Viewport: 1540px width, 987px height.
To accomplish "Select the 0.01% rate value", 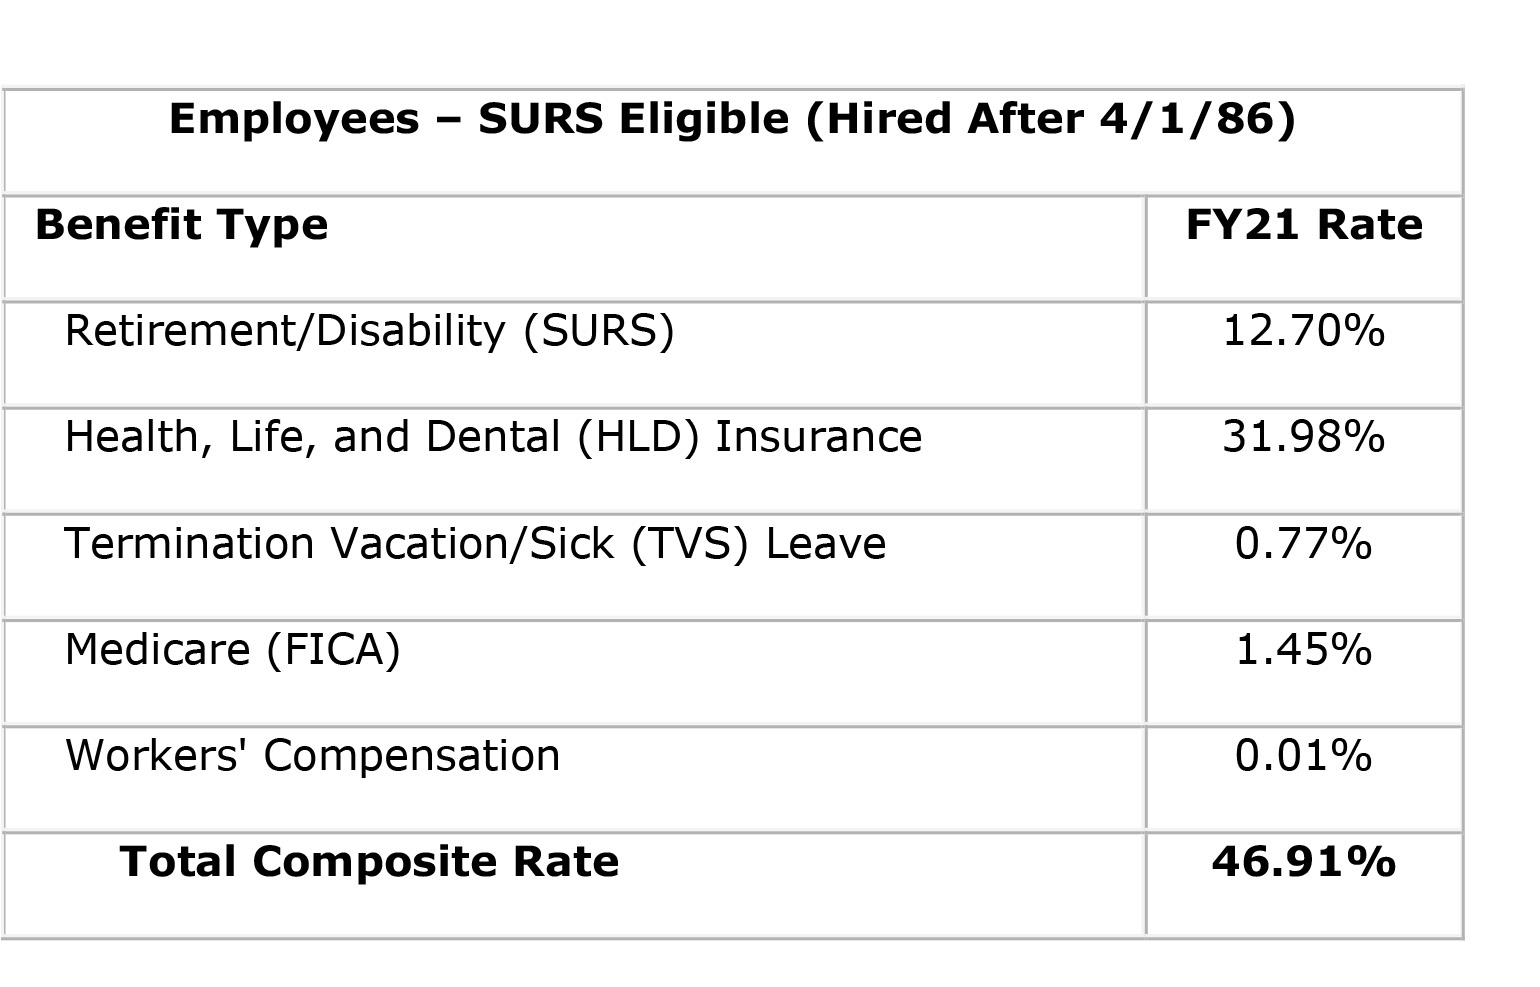I will tap(1304, 756).
